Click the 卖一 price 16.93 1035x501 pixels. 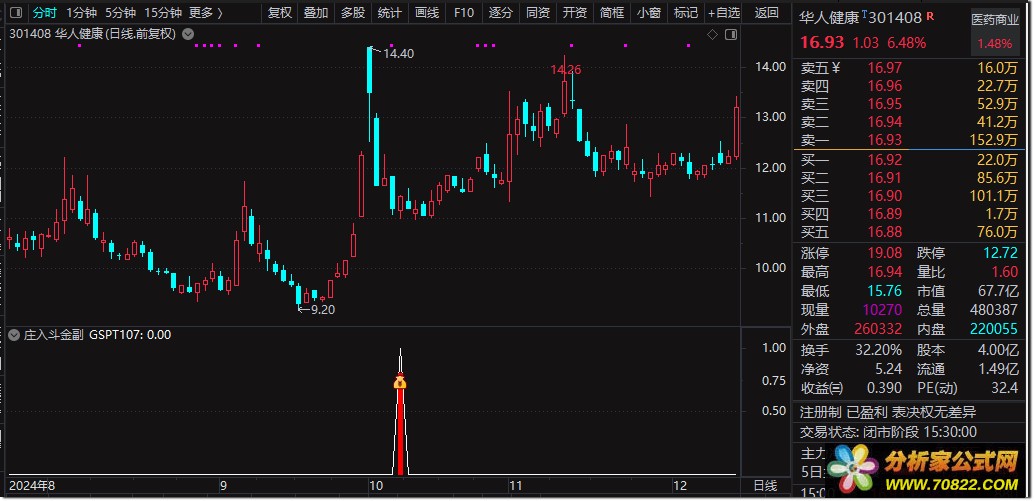pos(884,141)
